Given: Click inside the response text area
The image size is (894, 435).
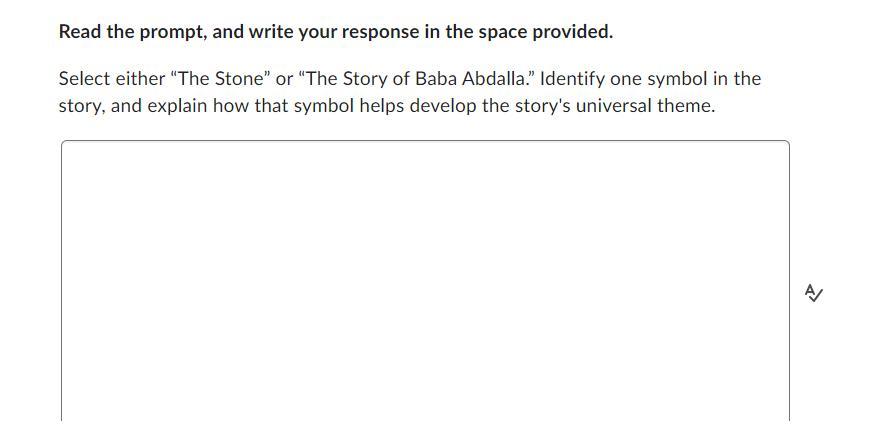Looking at the screenshot, I should 425,280.
